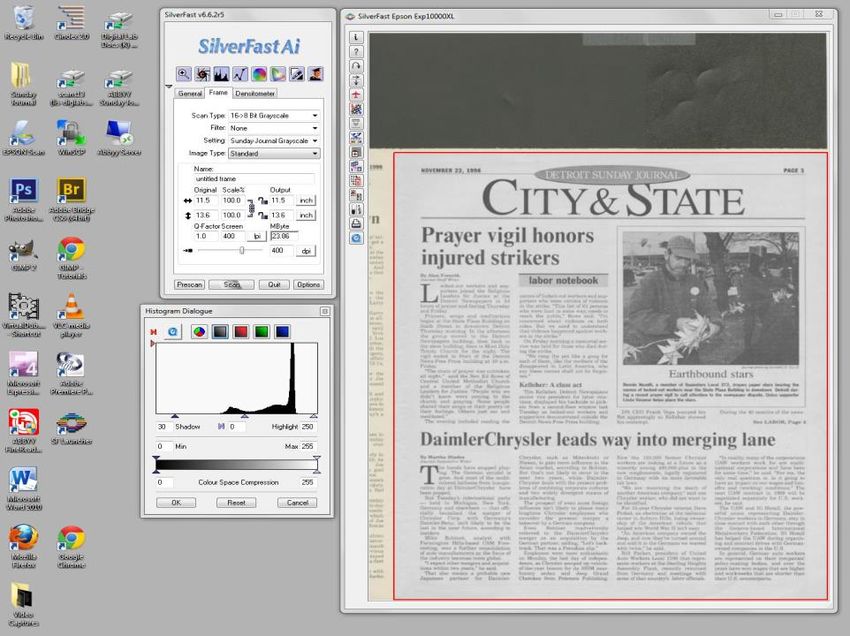Select the blue channel histogram button
Screen dimensions: 850x636
pos(282,331)
